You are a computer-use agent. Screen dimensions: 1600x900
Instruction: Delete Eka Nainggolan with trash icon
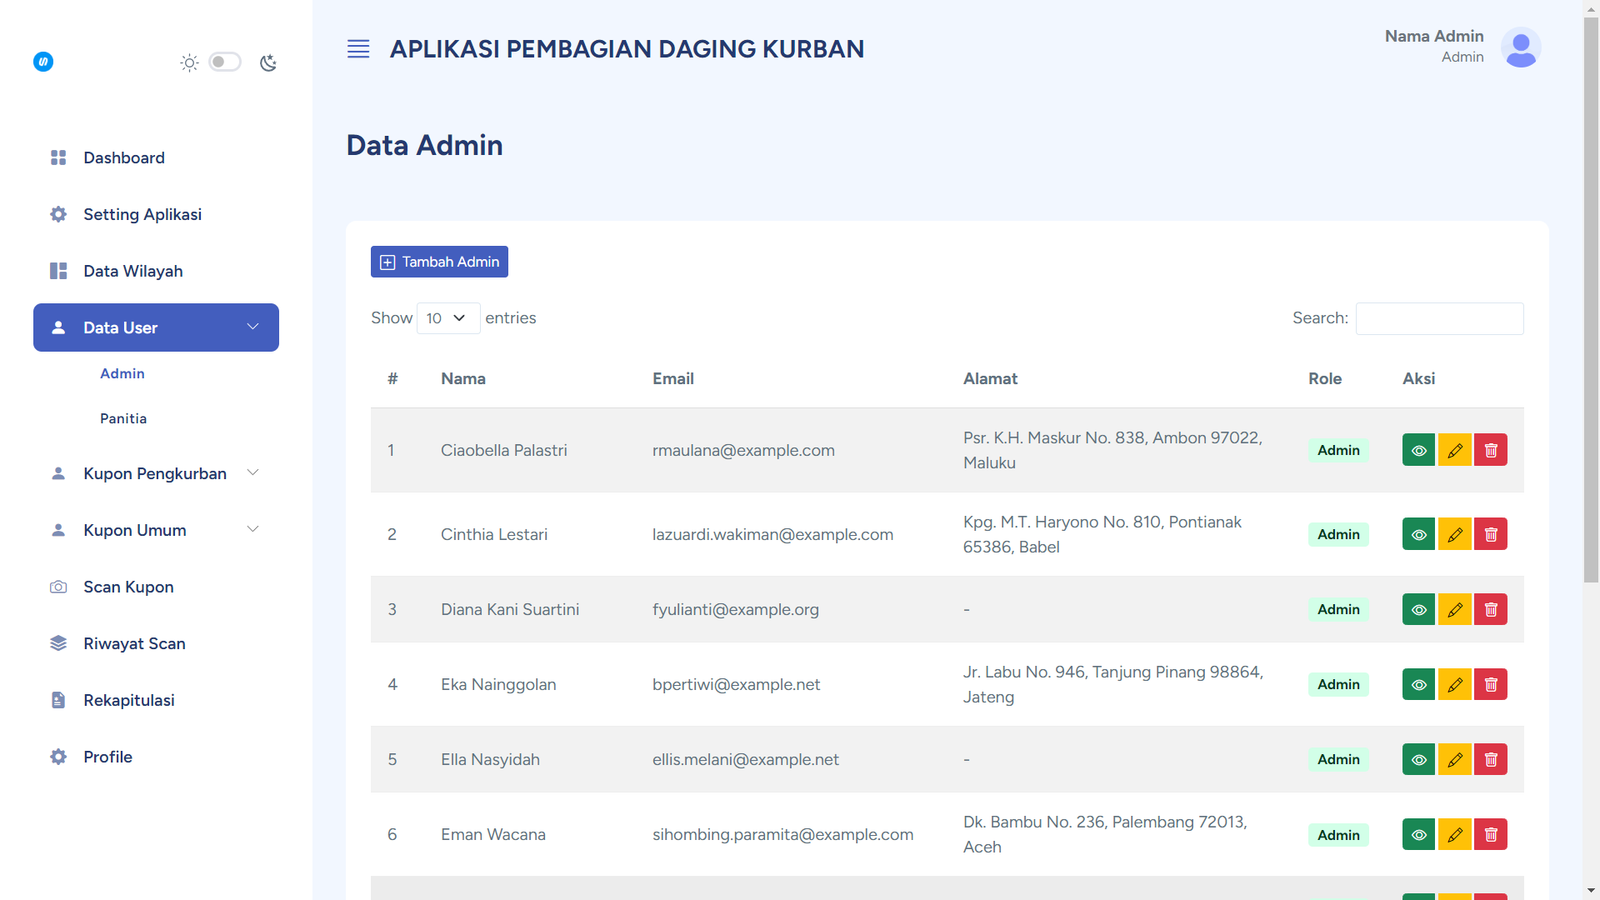1490,685
